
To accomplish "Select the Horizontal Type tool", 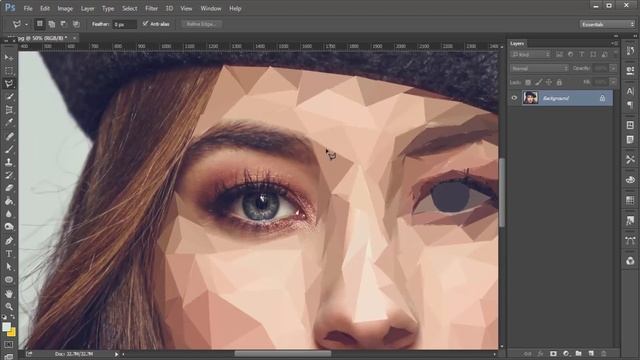I will coord(9,254).
